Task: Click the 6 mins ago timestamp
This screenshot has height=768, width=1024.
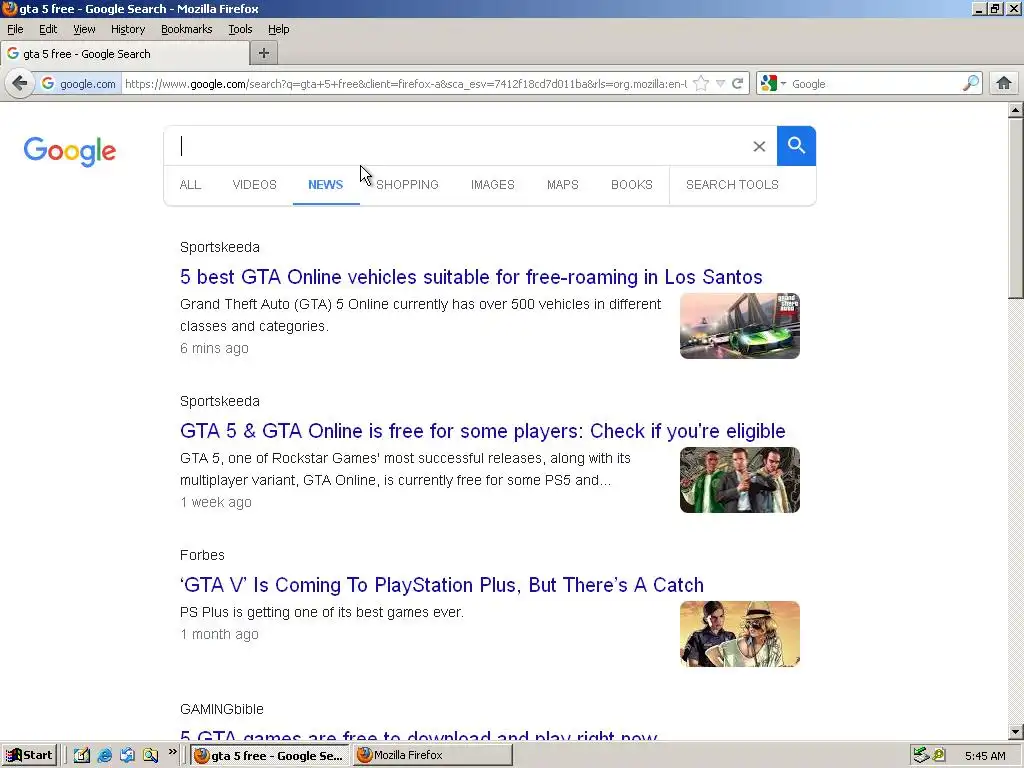Action: [214, 348]
